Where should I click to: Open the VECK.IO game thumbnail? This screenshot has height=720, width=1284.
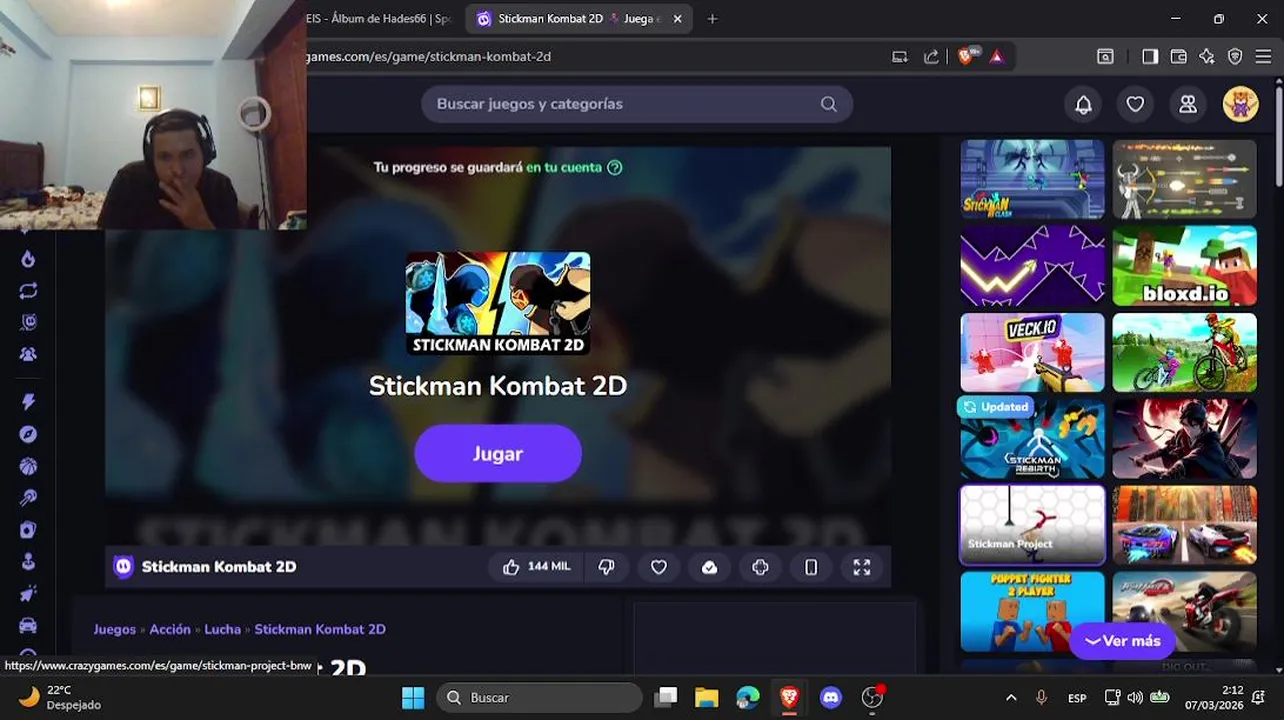(x=1032, y=353)
